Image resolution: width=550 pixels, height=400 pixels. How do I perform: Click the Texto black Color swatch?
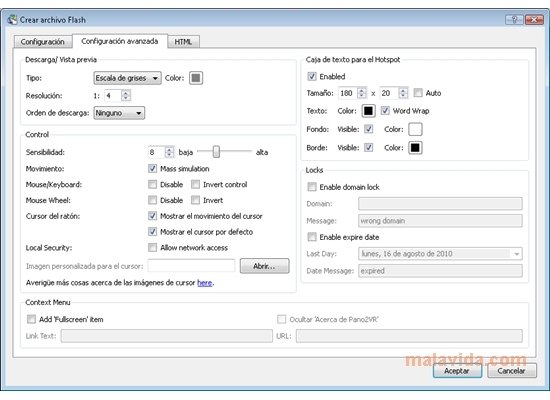point(368,111)
